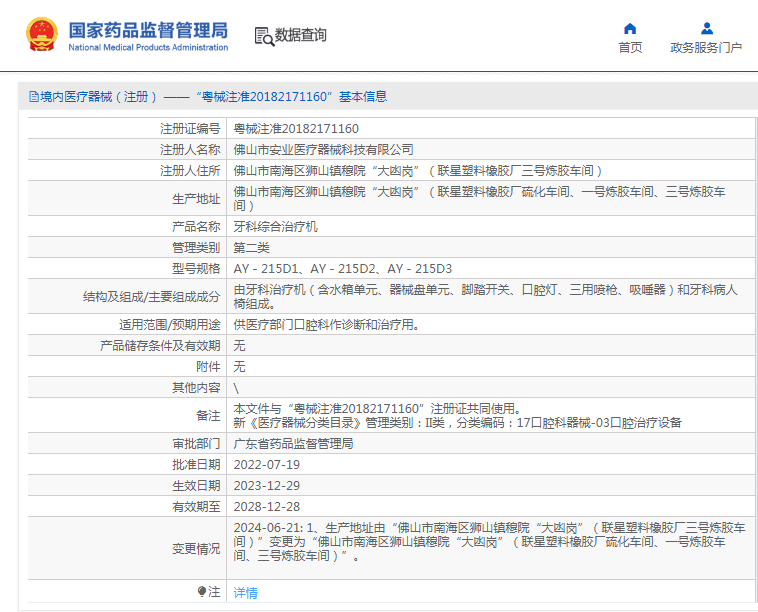Click 无 in 产品储存条件及有效期 row
Screen dimensions: 758x612
(x=239, y=345)
